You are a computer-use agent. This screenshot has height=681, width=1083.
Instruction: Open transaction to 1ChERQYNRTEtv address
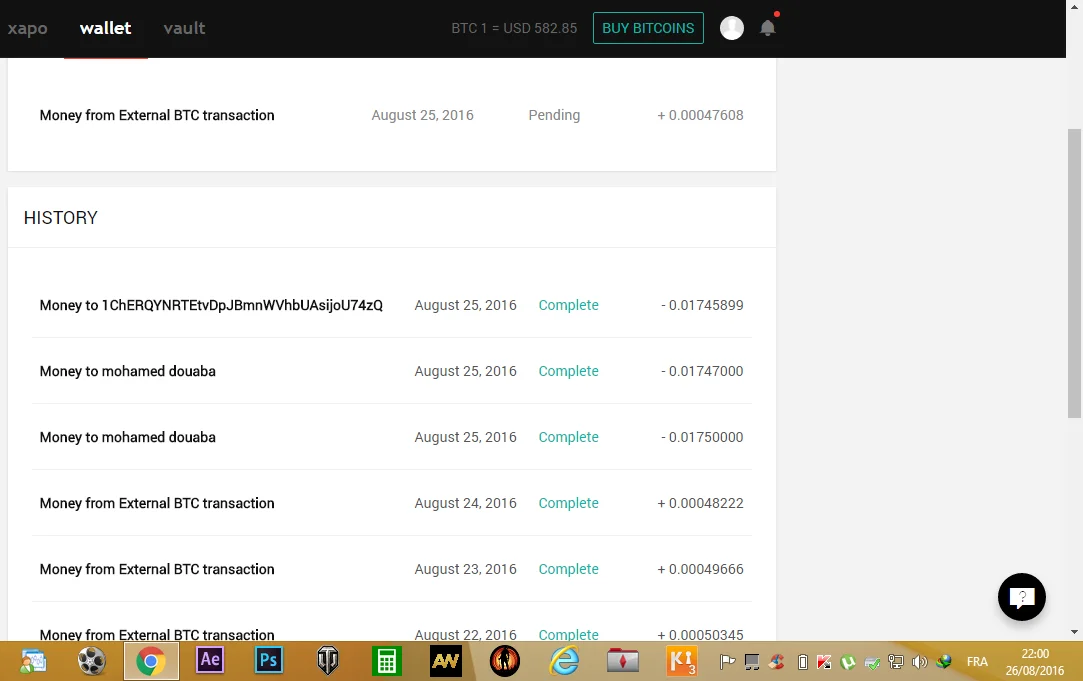pyautogui.click(x=211, y=305)
